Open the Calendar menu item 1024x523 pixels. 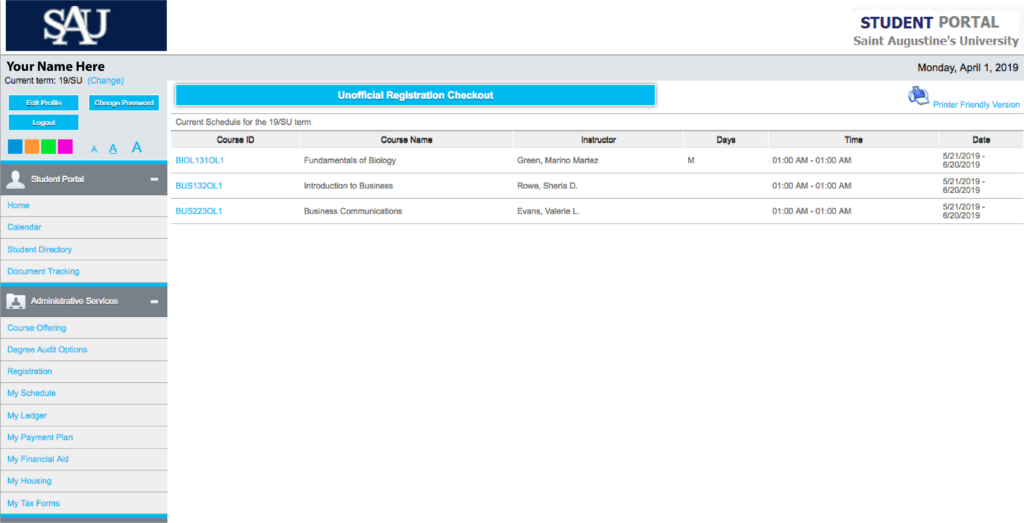point(84,227)
